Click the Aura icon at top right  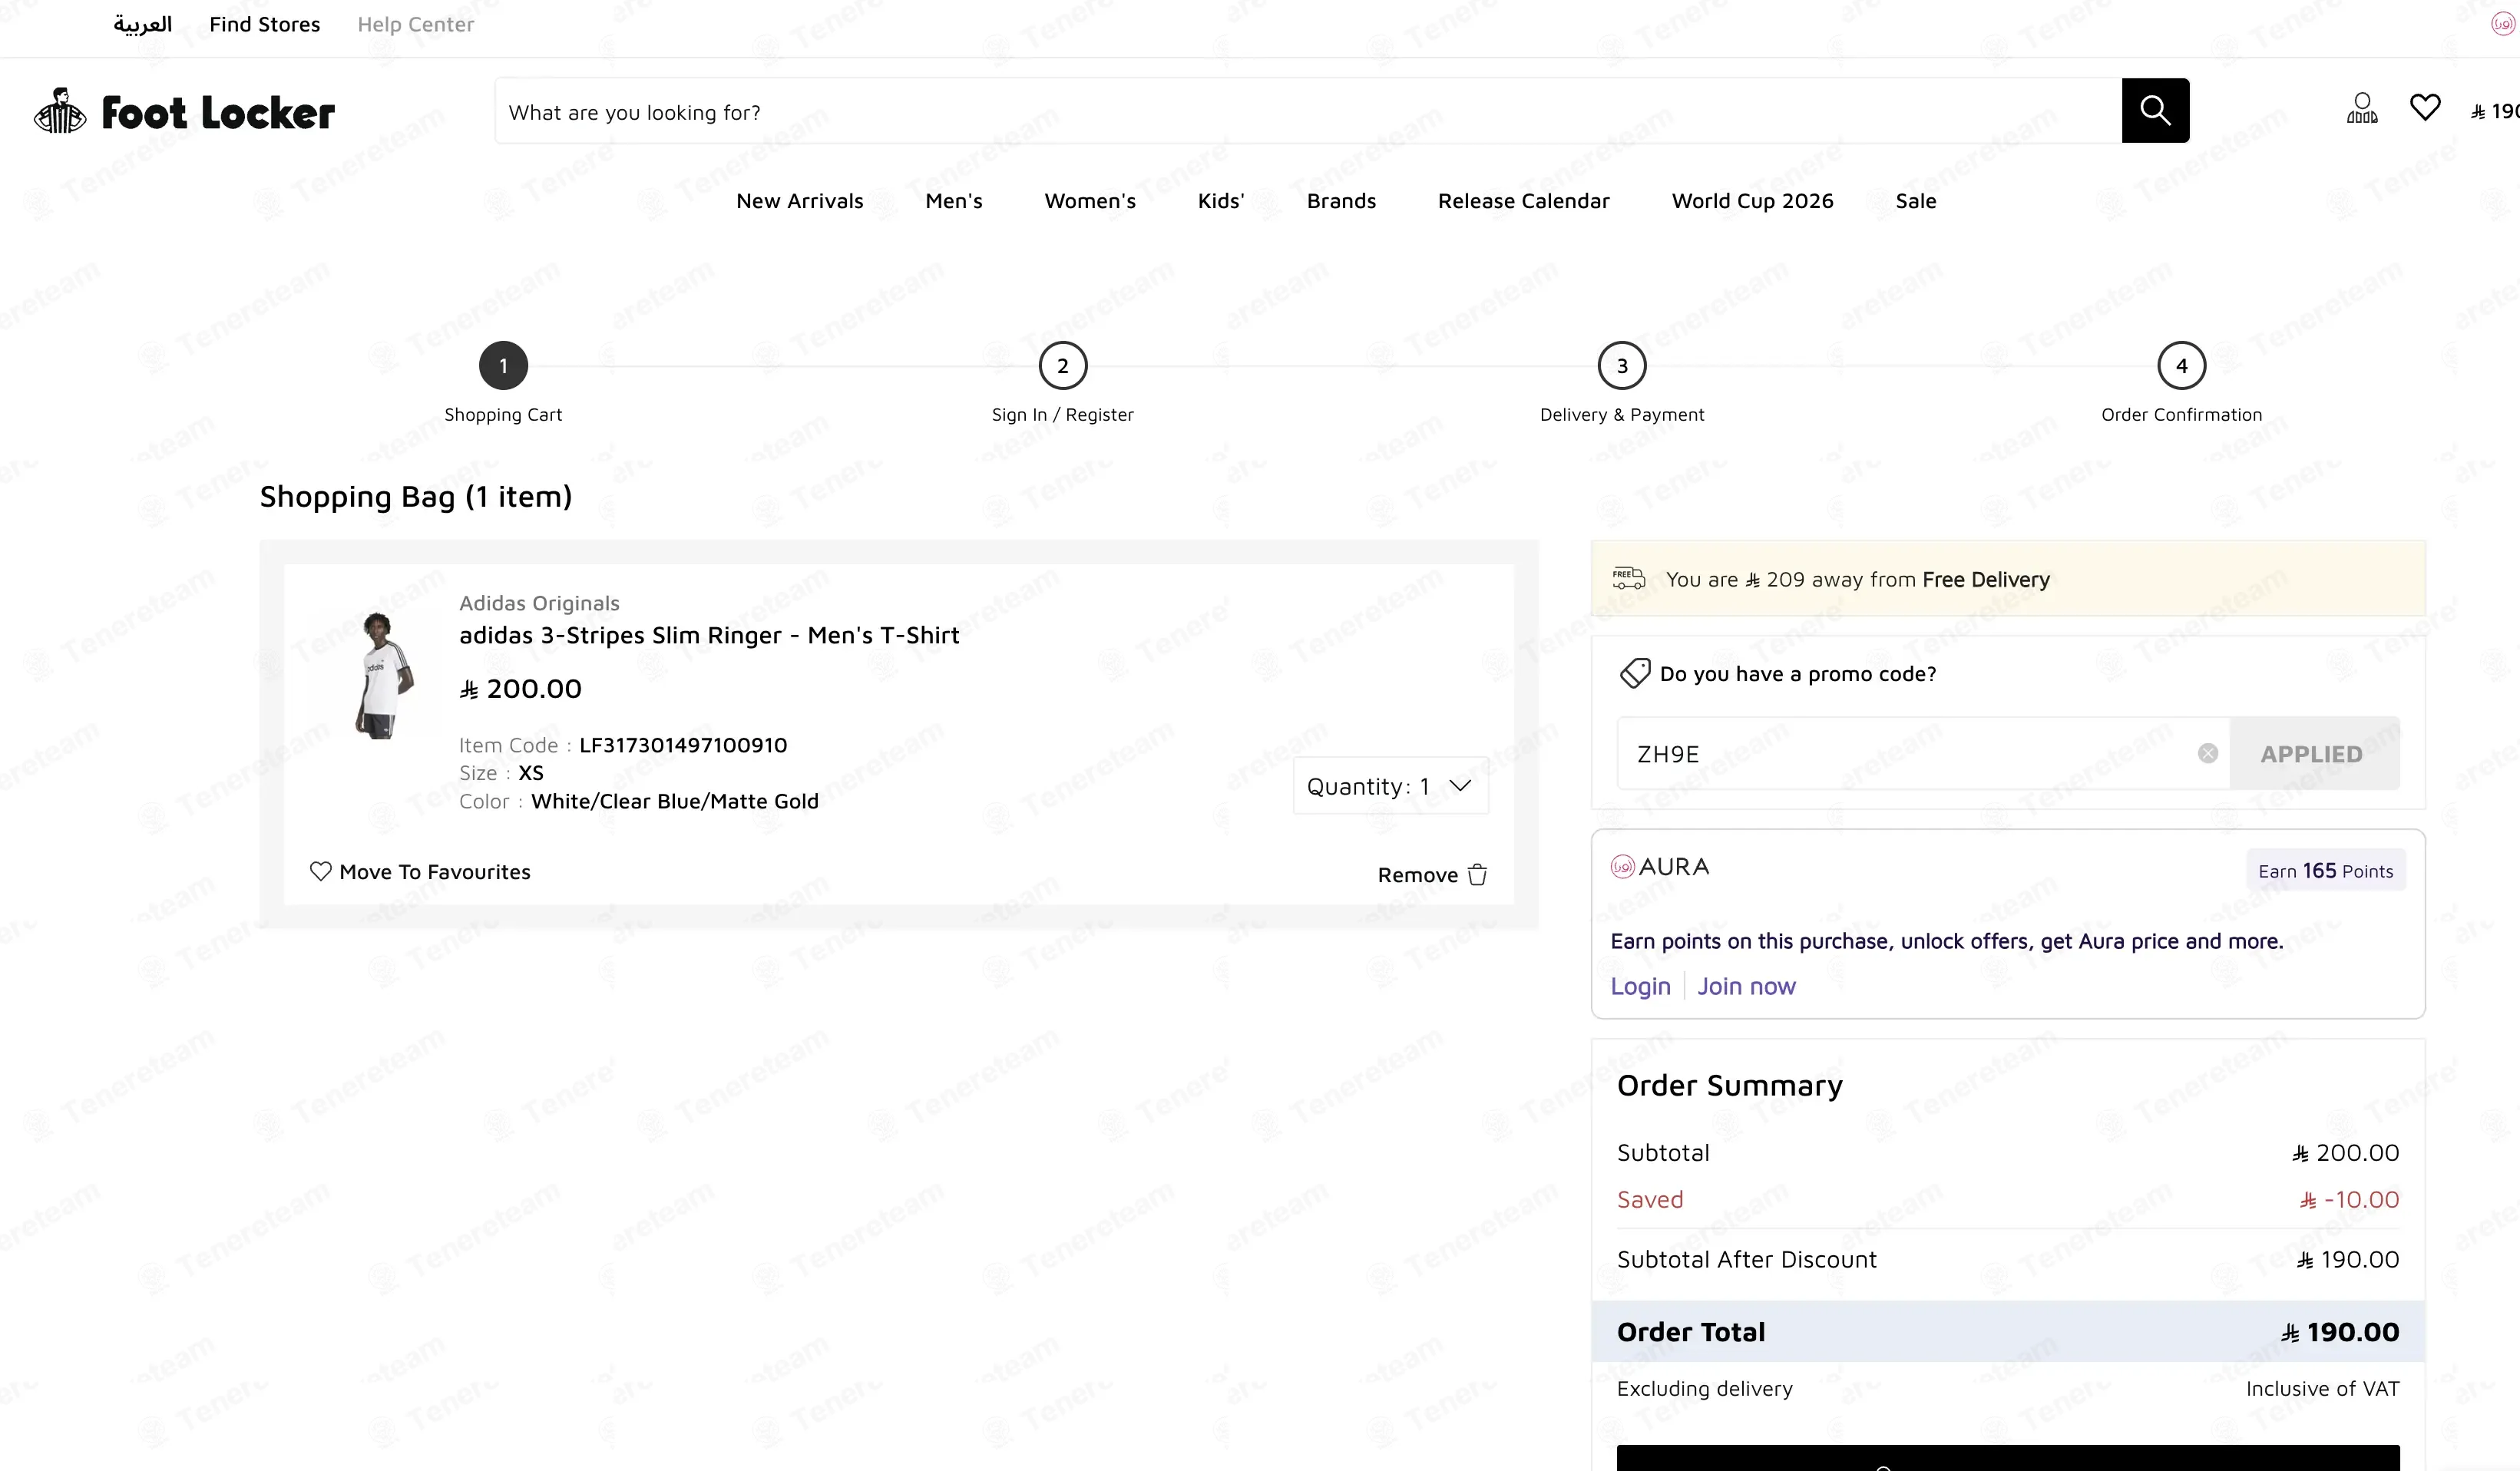(x=2503, y=23)
